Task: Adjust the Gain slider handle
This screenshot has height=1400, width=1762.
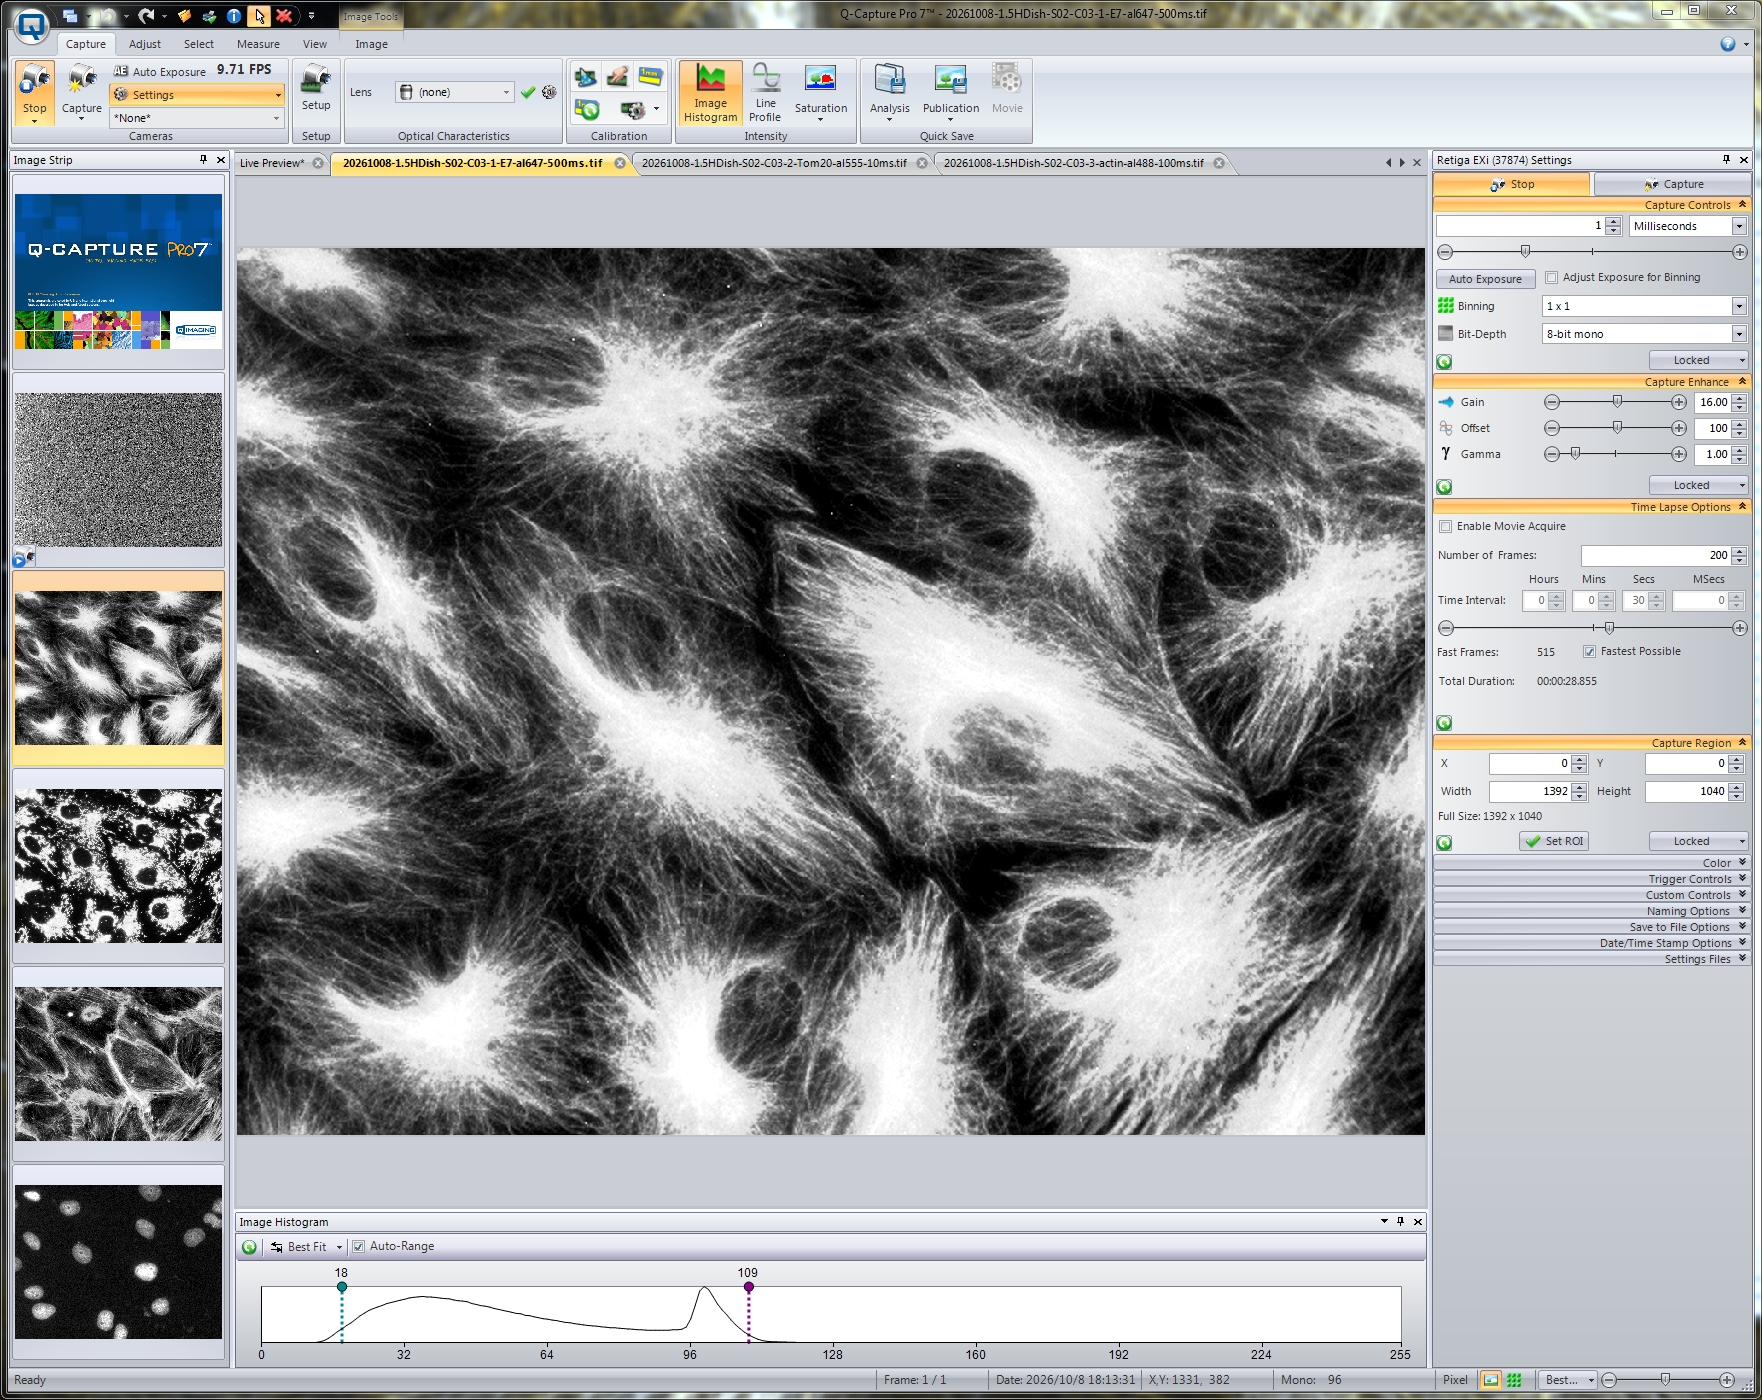Action: tap(1617, 401)
